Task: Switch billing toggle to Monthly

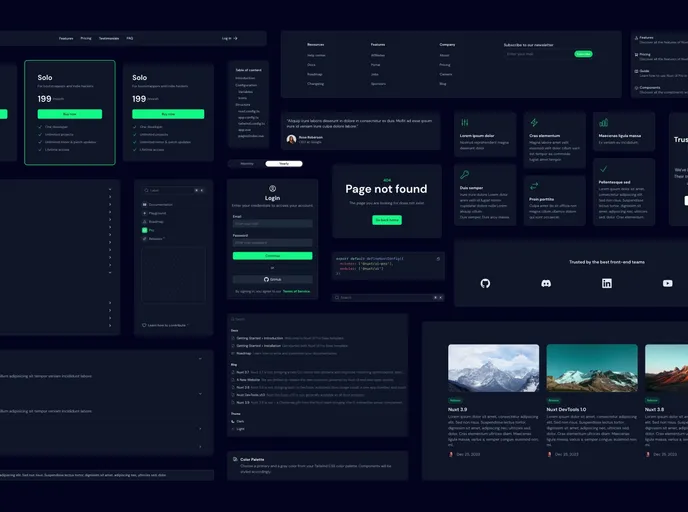Action: point(246,163)
